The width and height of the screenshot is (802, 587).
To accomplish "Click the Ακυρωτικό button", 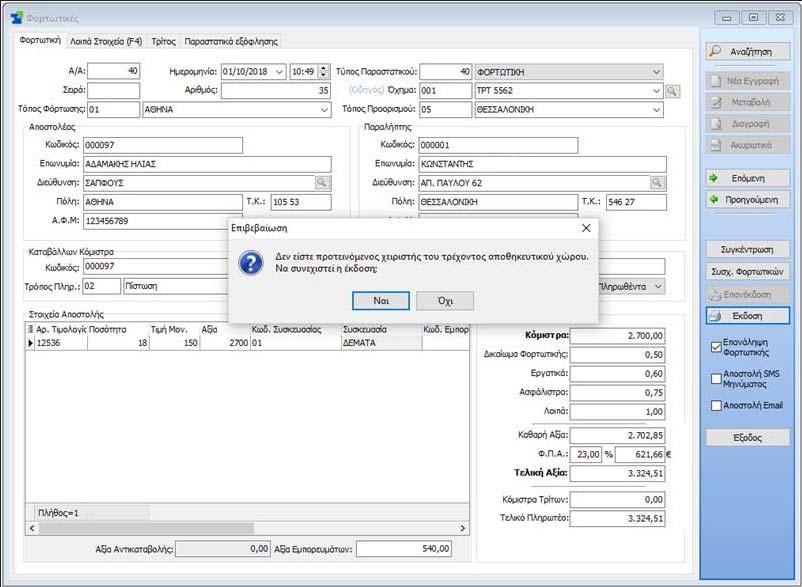I will (748, 145).
